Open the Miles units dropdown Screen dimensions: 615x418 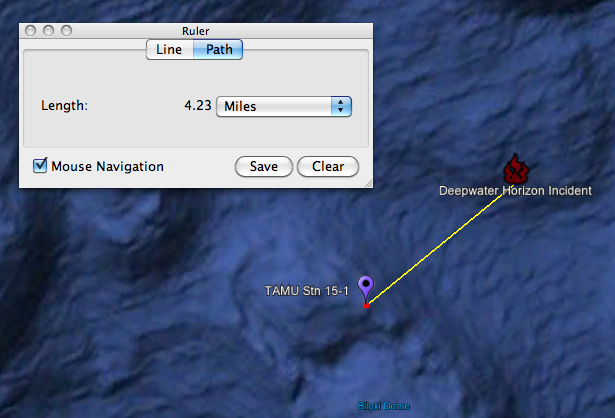[x=284, y=106]
